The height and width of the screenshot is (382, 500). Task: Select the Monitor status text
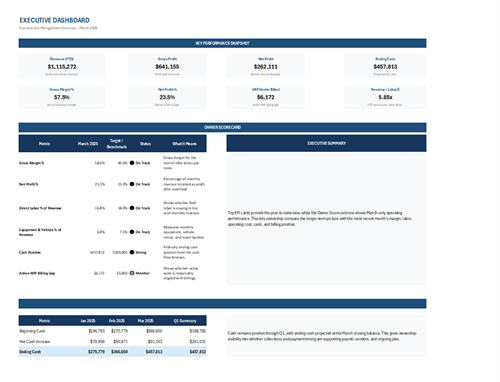pyautogui.click(x=143, y=273)
